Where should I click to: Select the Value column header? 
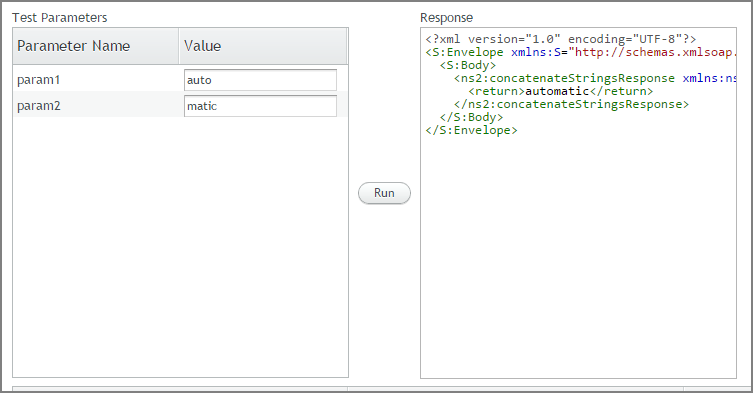click(x=263, y=46)
